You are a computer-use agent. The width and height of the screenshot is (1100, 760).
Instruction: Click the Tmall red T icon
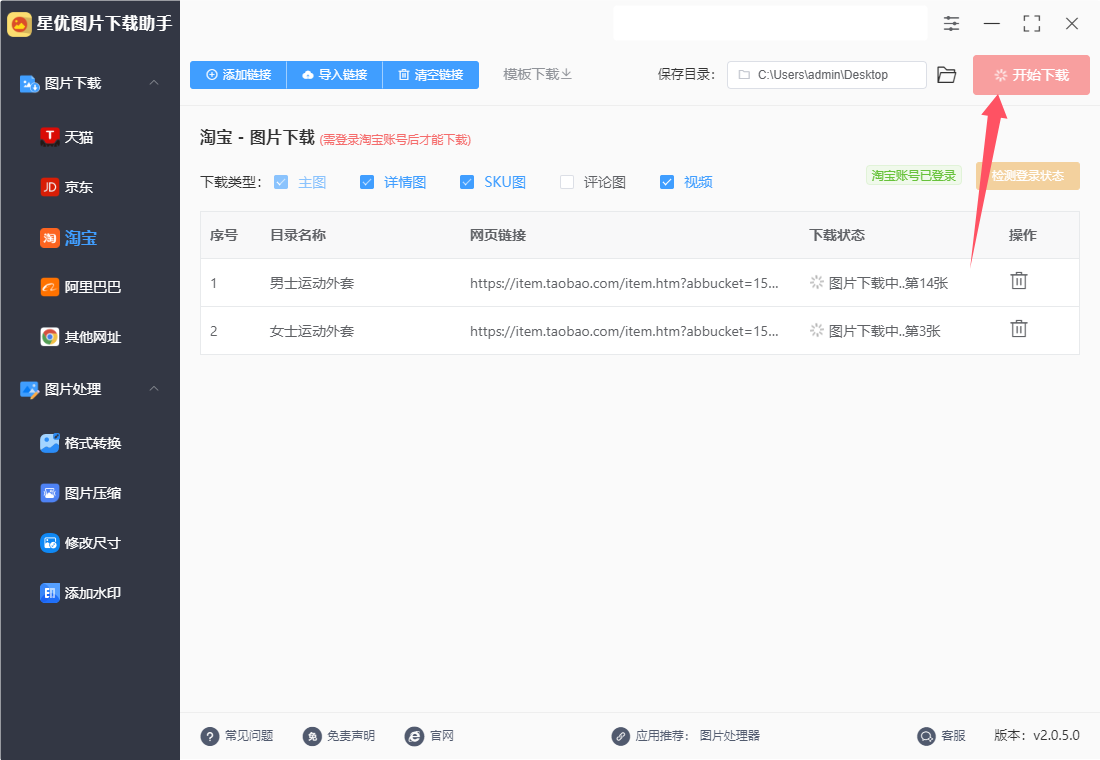pos(49,137)
